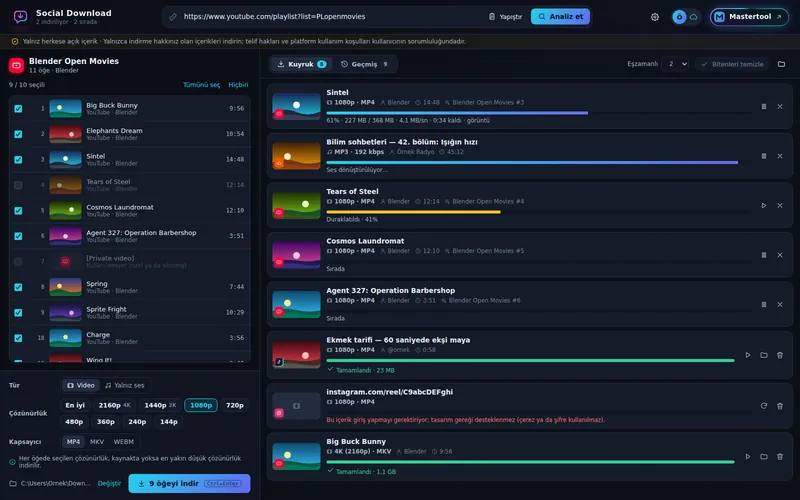The image size is (800, 500).
Task: Click Hiçbiri to deselect all
Action: click(x=238, y=85)
